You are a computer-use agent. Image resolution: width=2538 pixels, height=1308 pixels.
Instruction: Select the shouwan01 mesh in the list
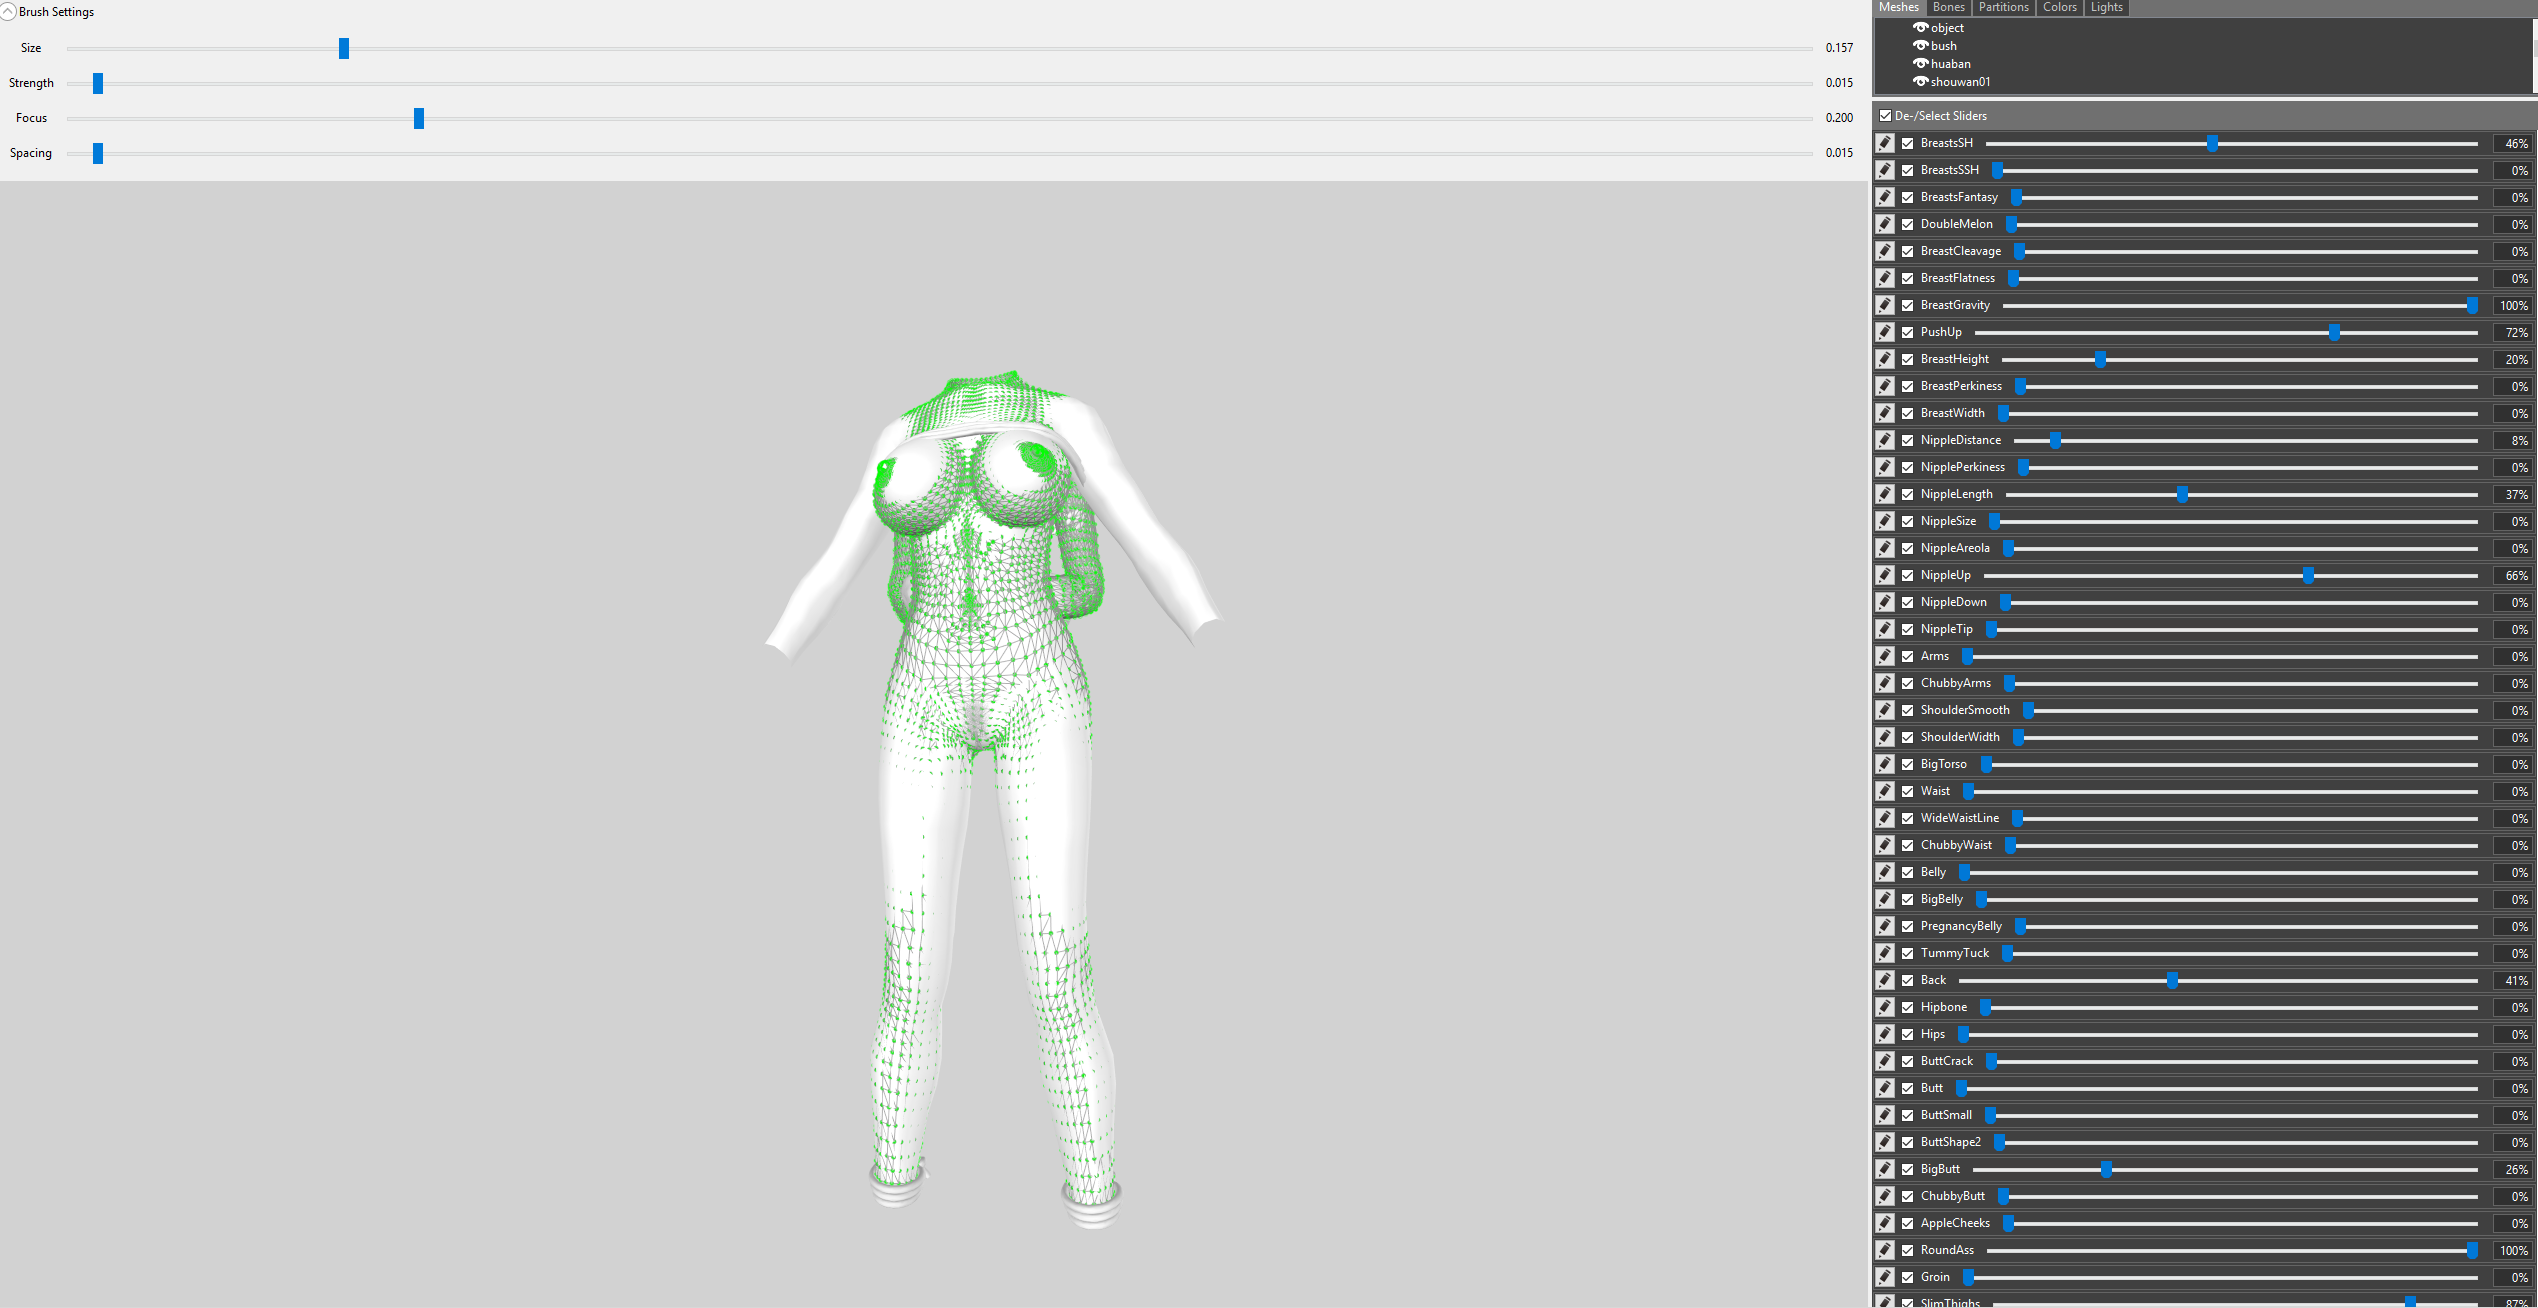[1960, 82]
